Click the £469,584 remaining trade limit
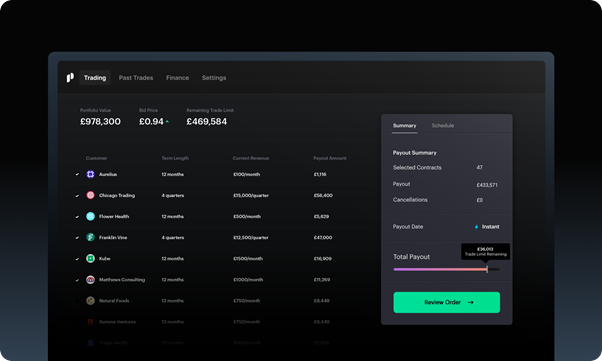Image resolution: width=602 pixels, height=361 pixels. [x=207, y=122]
